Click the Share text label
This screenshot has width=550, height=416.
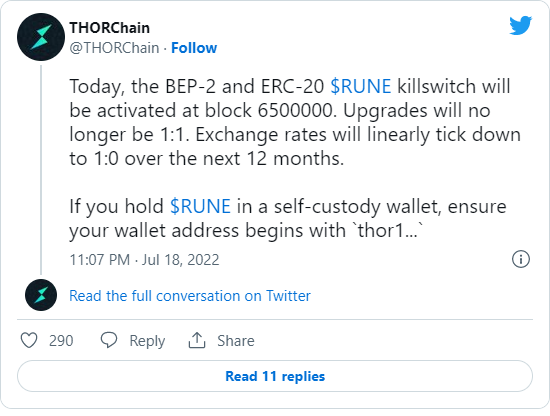pyautogui.click(x=236, y=341)
